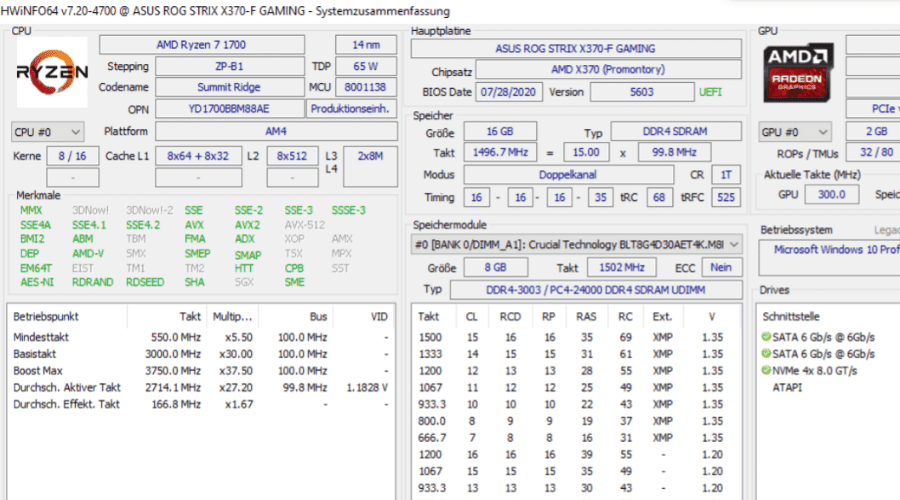Select the 666.7 MHz timing row
The height and width of the screenshot is (500, 900).
click(x=576, y=437)
